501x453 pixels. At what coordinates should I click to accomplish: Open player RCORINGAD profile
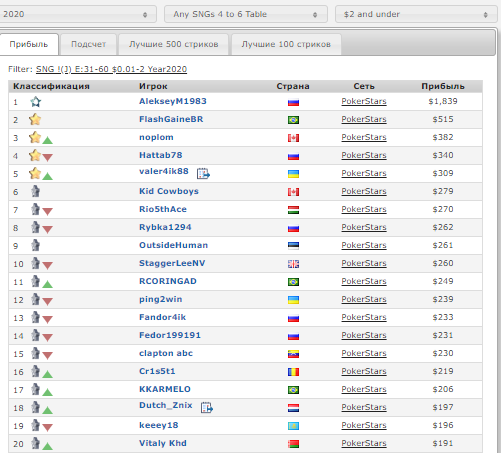tap(168, 281)
